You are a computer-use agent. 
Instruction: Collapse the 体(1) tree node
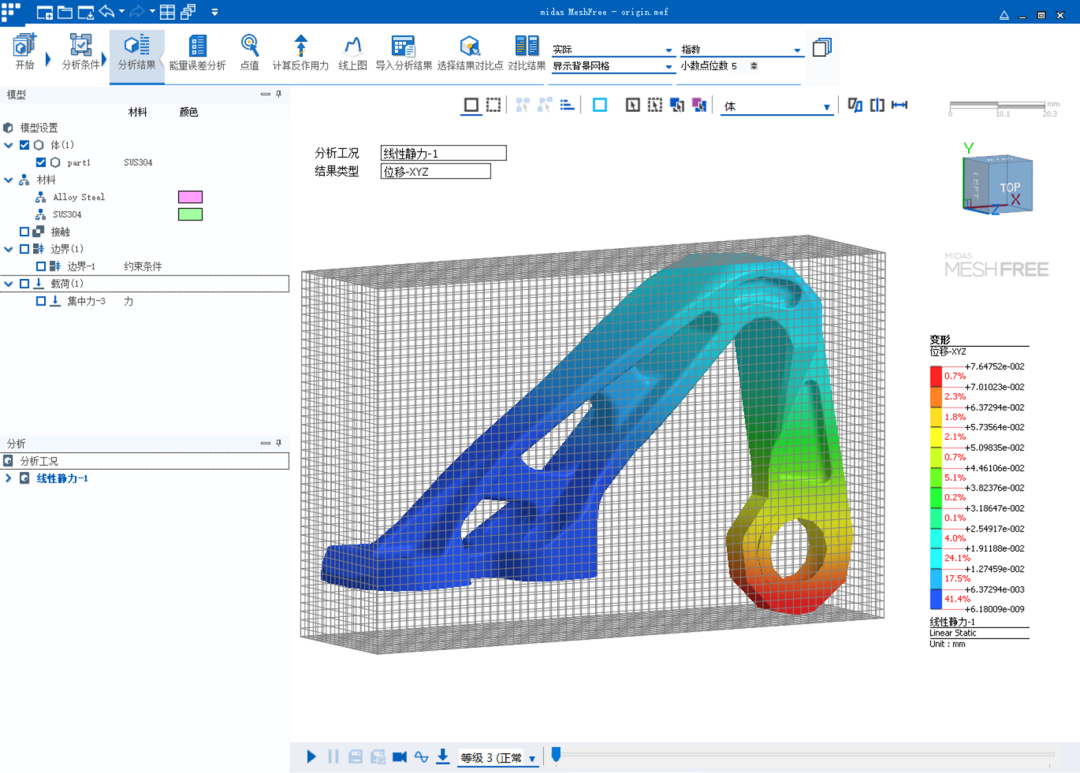(9, 145)
